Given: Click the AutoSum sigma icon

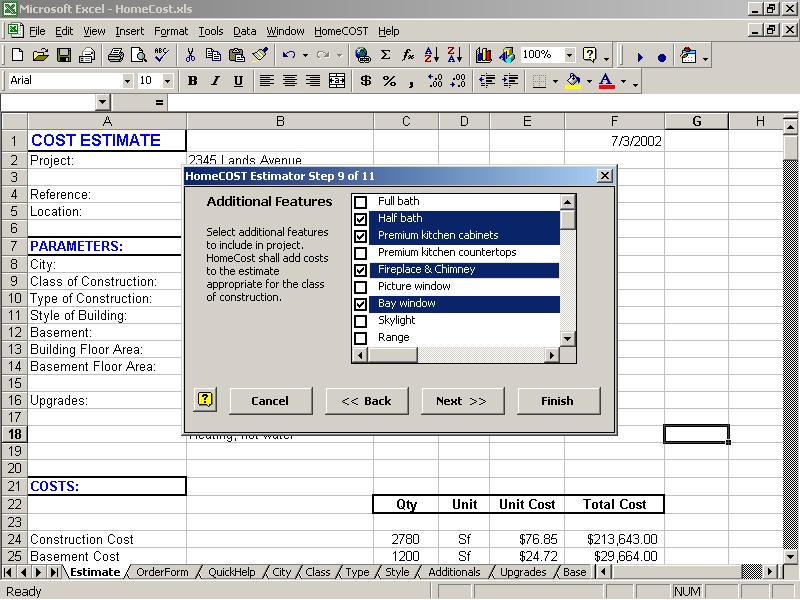Looking at the screenshot, I should (x=385, y=56).
